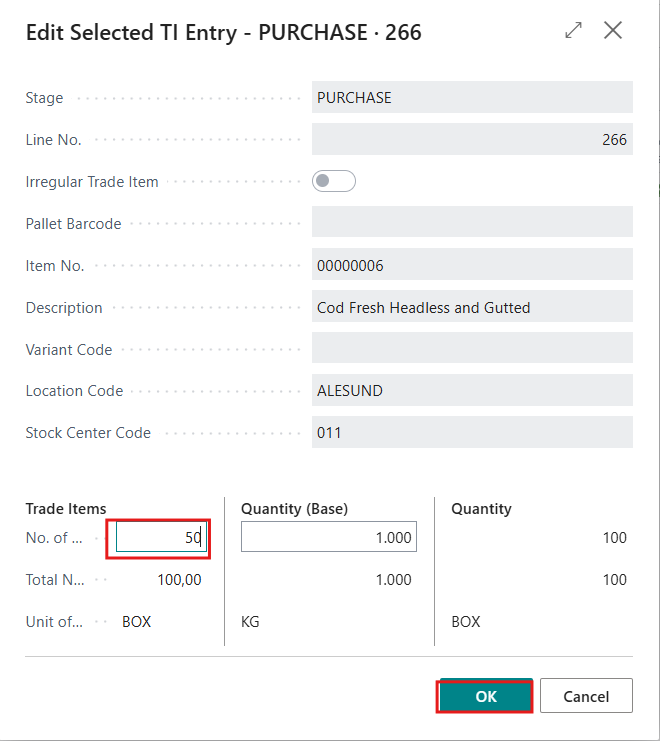Focus the No. of trade items field

click(x=161, y=537)
